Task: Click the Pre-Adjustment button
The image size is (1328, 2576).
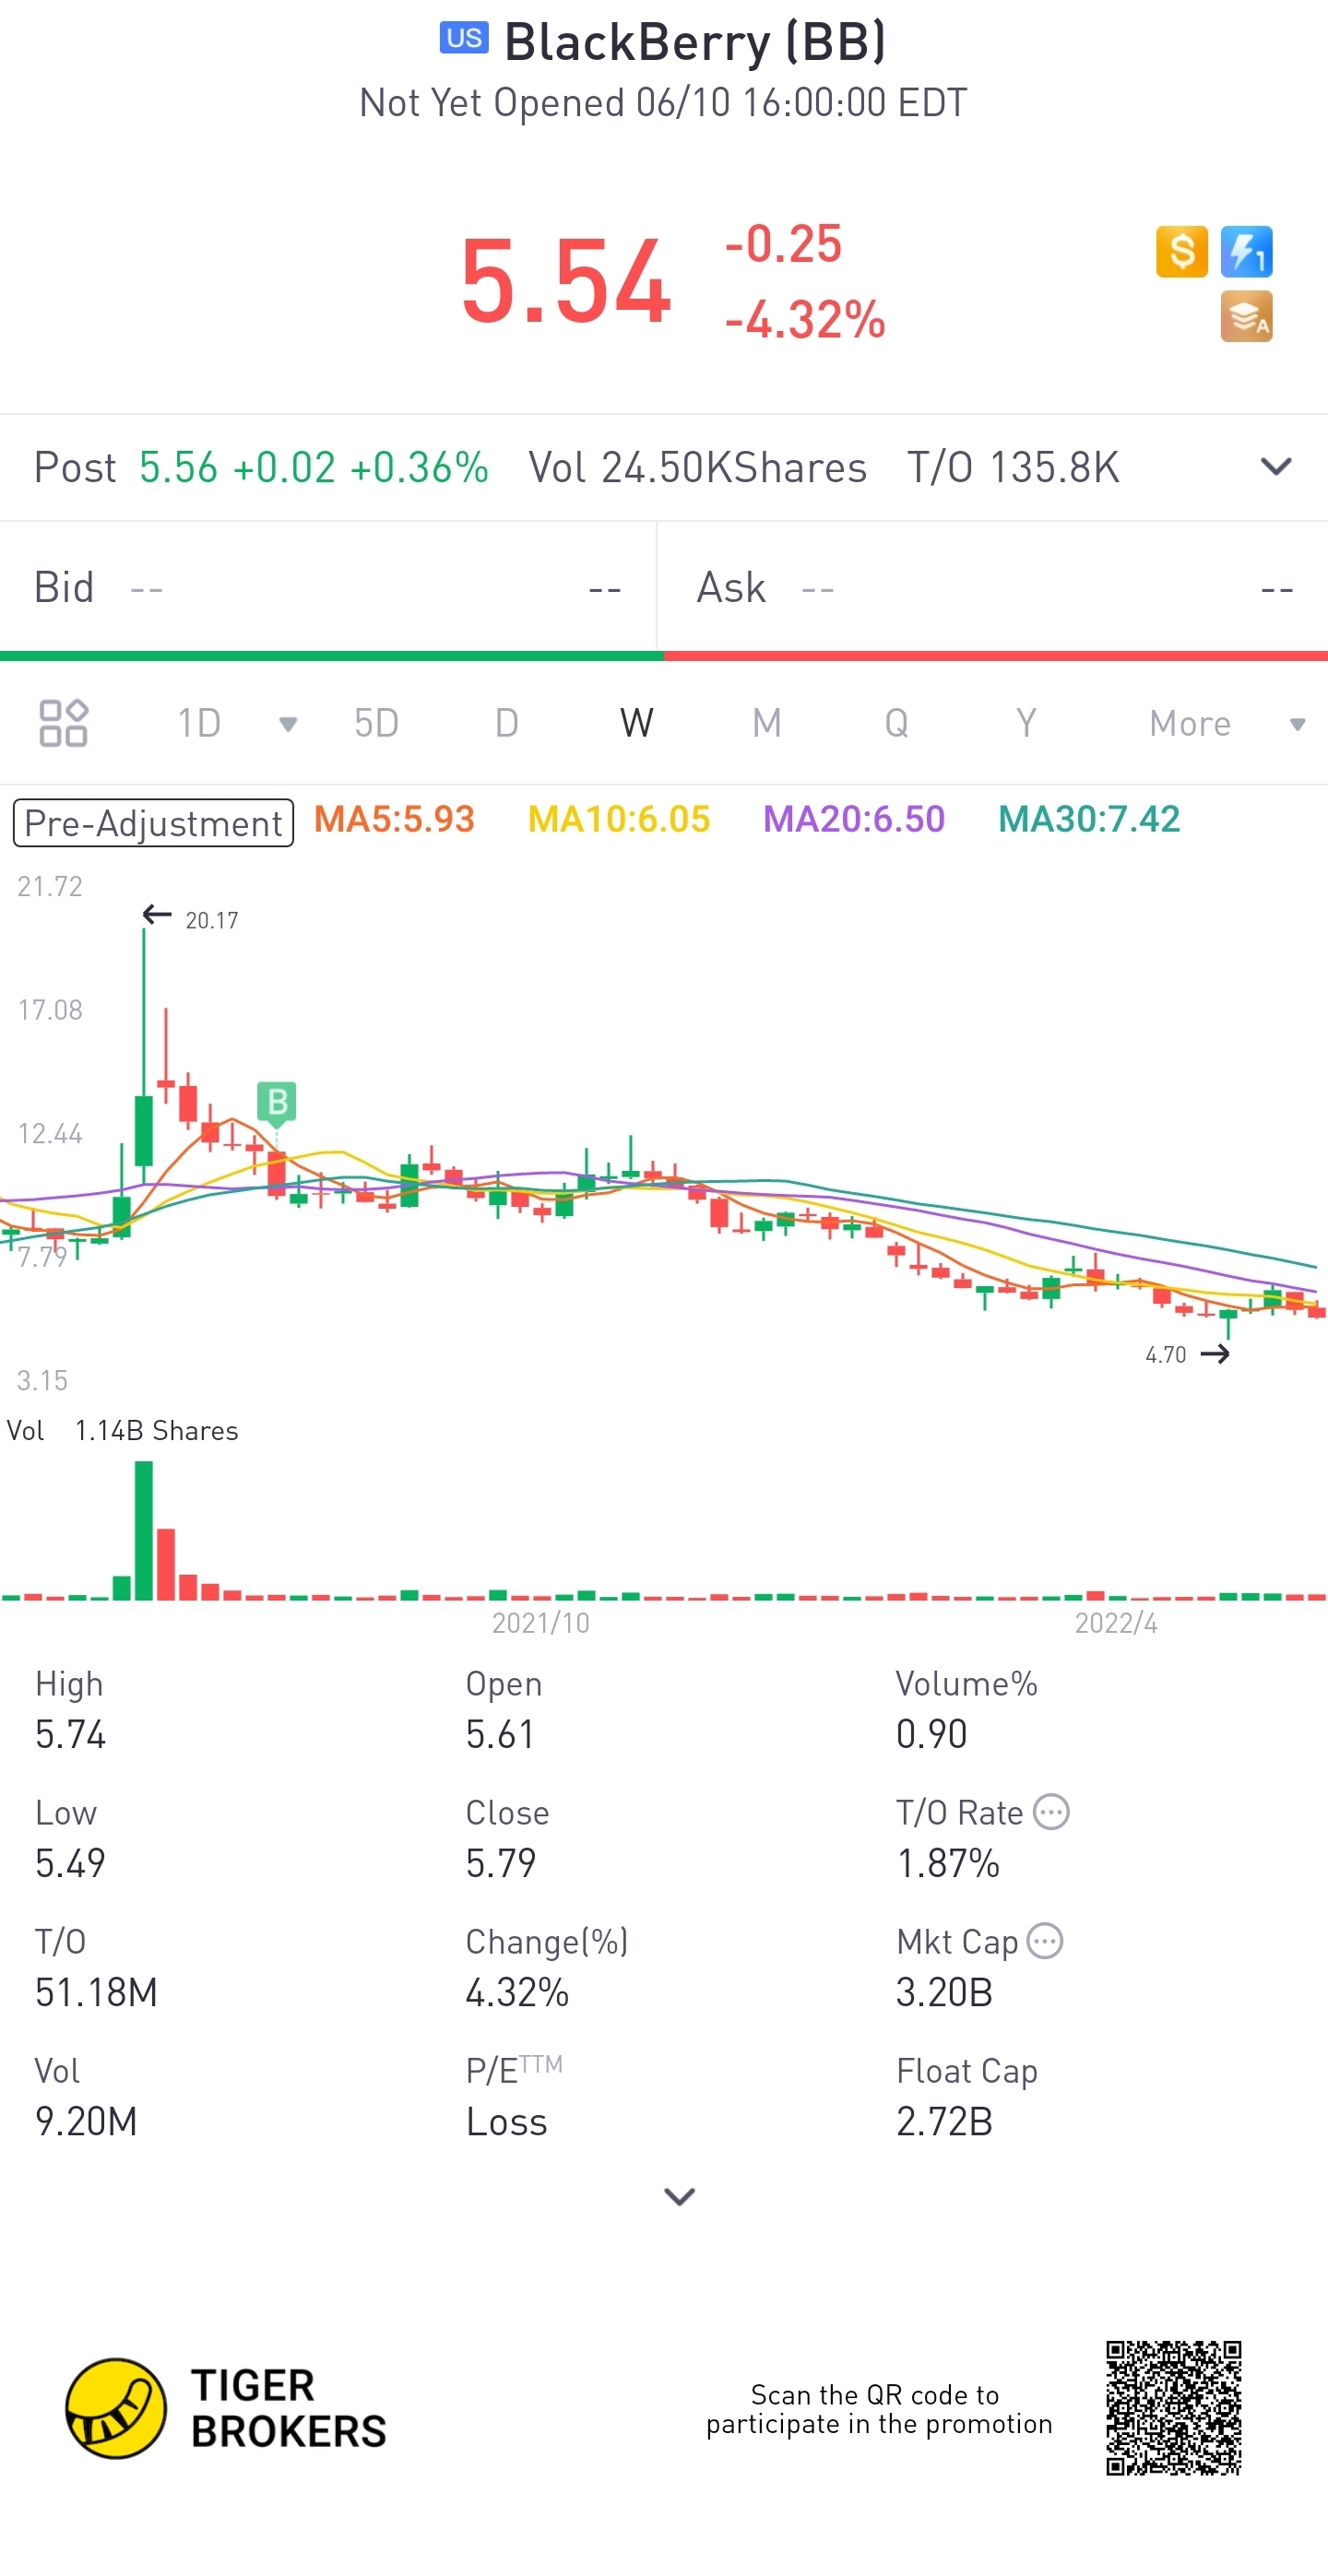Action: [153, 822]
